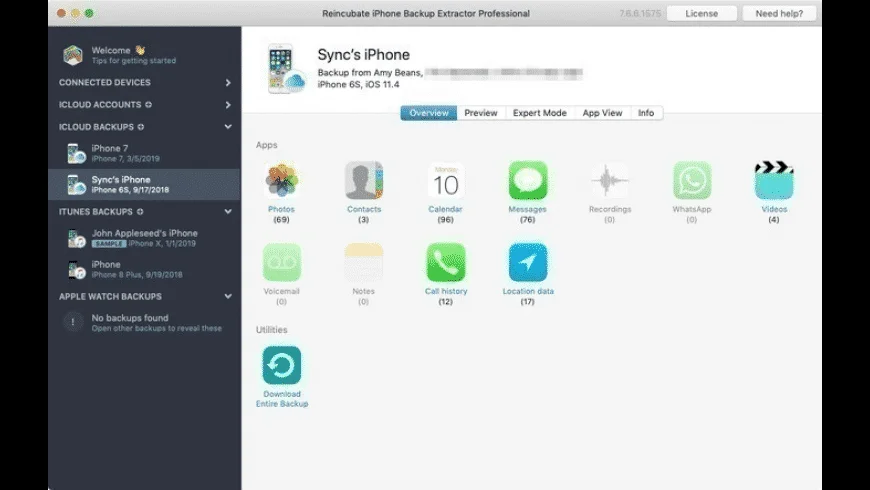Switch to the Info tab
This screenshot has height=490, width=870.
coord(646,113)
